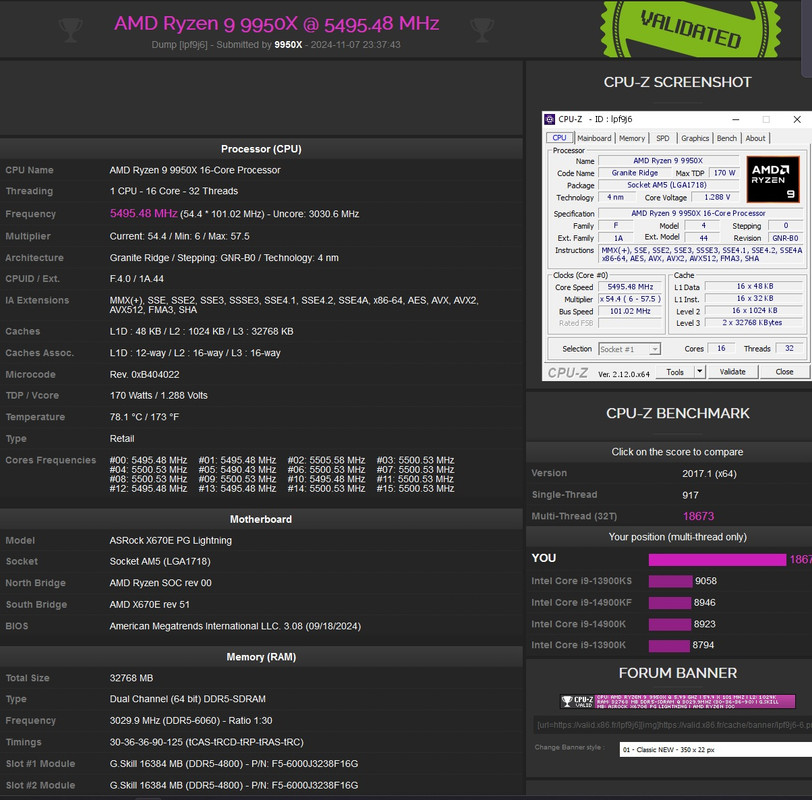Click the Intel Core i9-13900K score bar

point(669,645)
